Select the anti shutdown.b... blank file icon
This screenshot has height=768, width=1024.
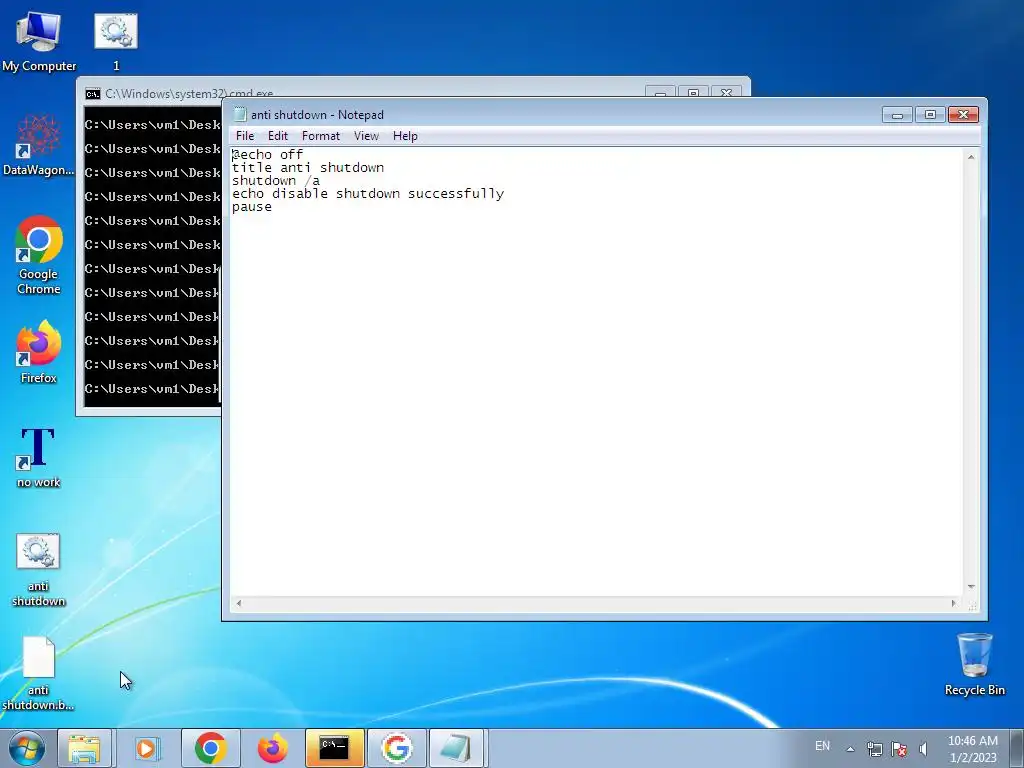(39, 673)
